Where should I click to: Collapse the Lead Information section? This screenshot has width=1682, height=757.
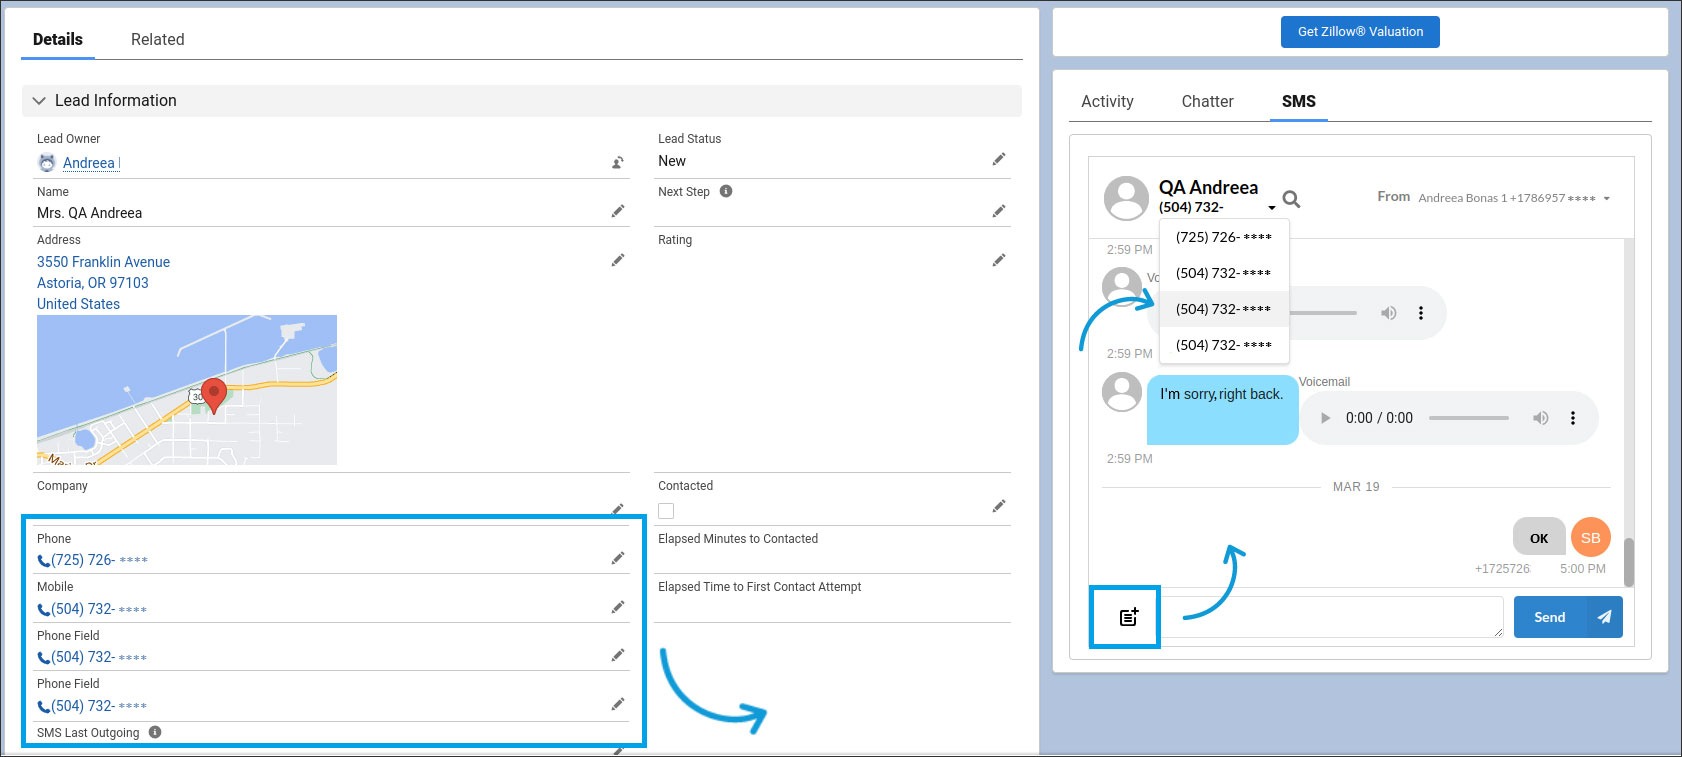click(39, 101)
